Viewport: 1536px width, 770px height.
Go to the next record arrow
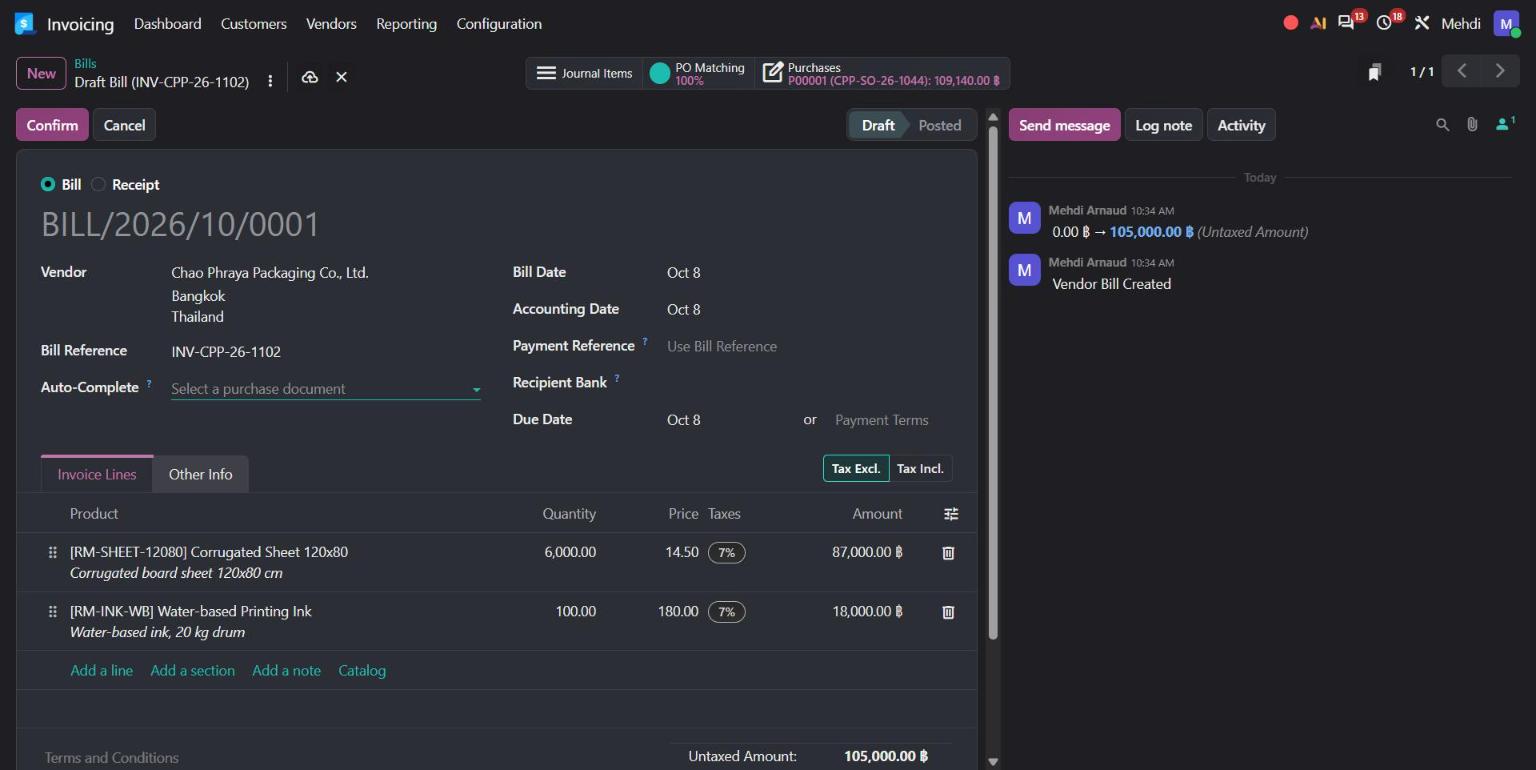coord(1499,71)
